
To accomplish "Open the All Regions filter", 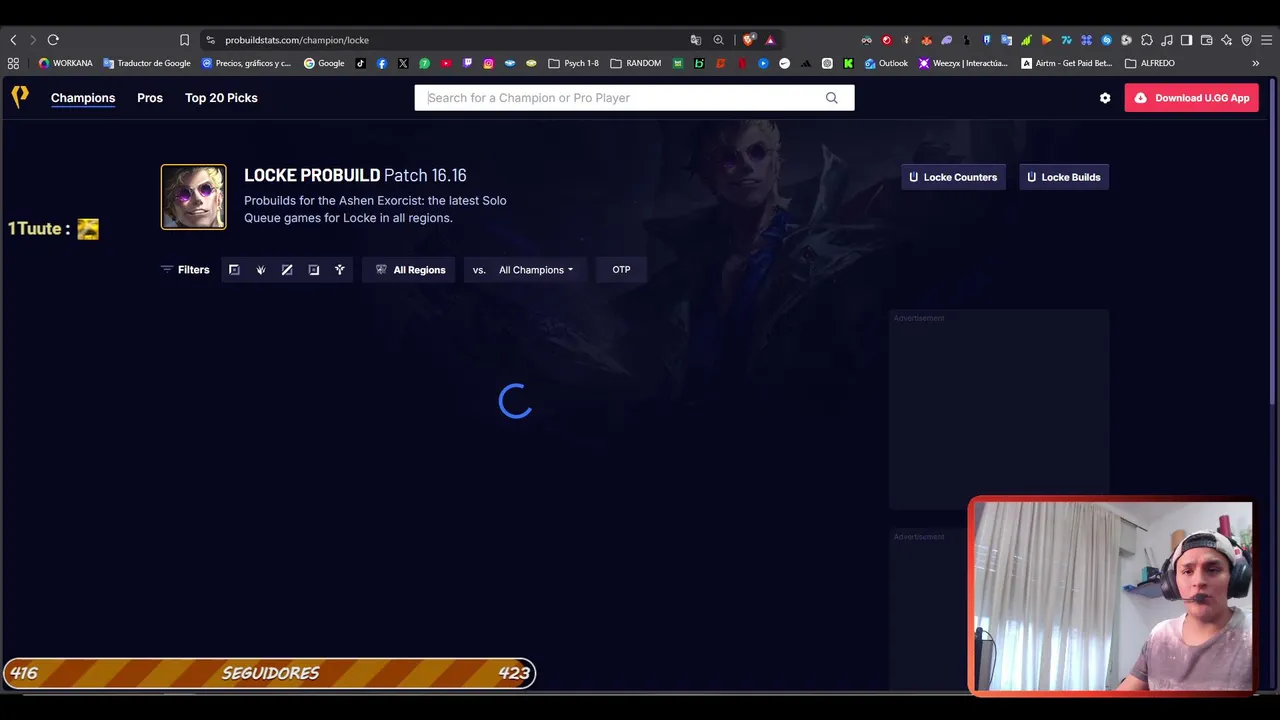I will [410, 270].
